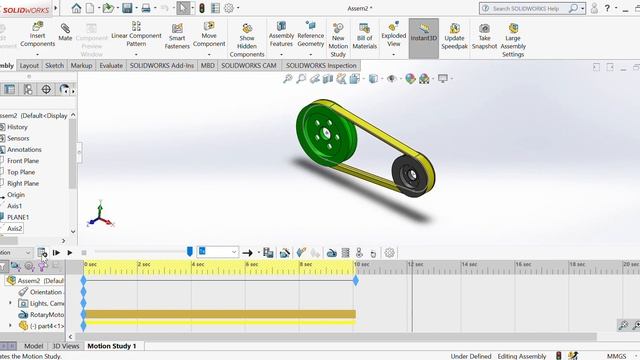640x360 pixels.
Task: Switch to the 3D Views tab
Action: point(66,346)
